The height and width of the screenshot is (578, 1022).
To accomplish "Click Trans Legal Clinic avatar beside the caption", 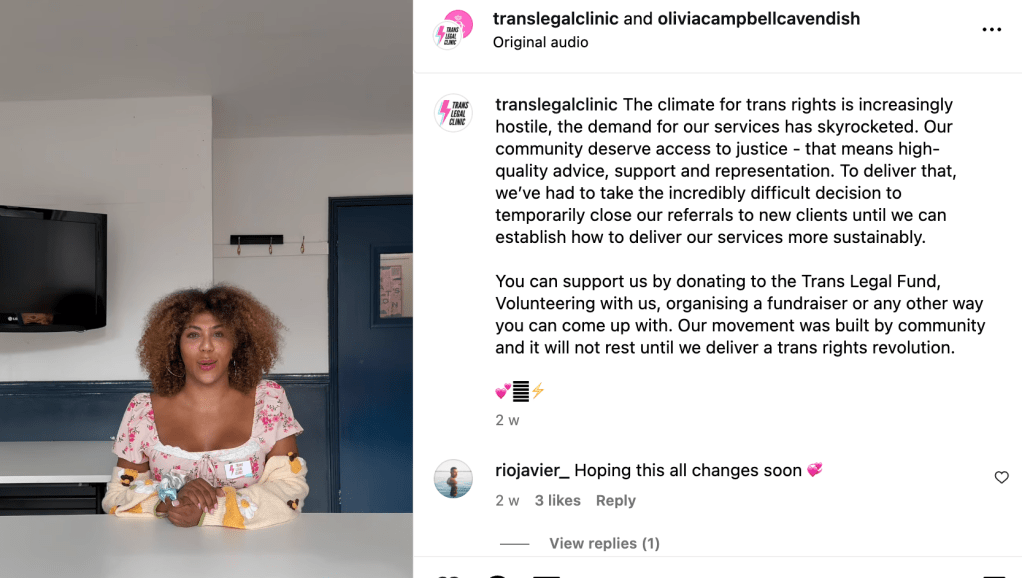I will click(453, 113).
